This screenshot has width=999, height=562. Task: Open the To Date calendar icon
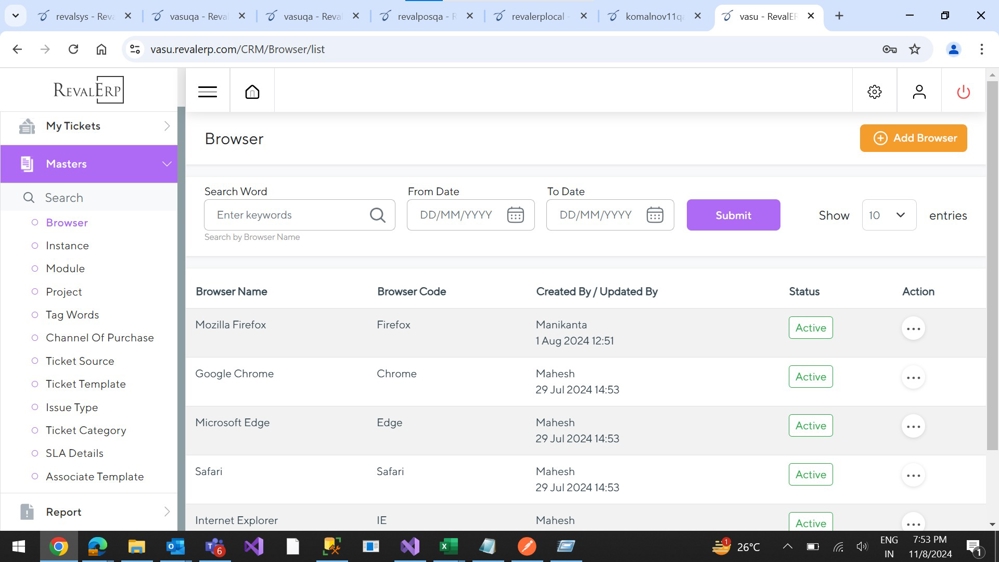[x=655, y=215]
